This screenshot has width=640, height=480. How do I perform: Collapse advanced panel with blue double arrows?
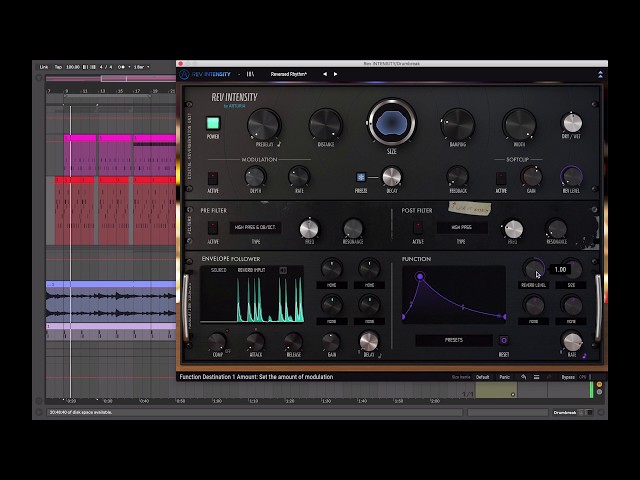click(600, 74)
